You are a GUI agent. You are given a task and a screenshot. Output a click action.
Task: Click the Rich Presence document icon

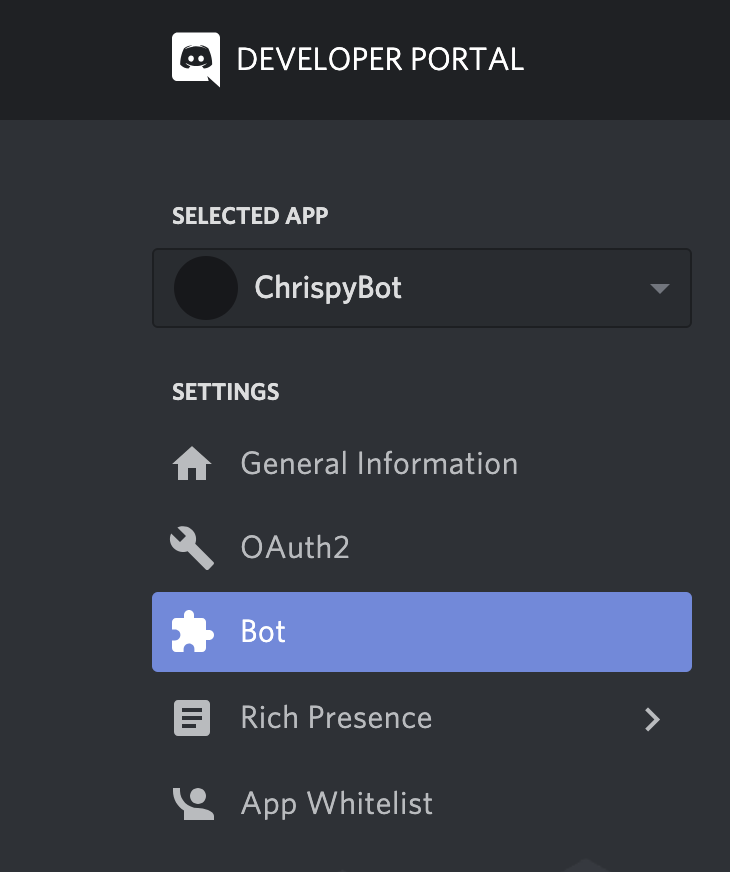coord(192,718)
